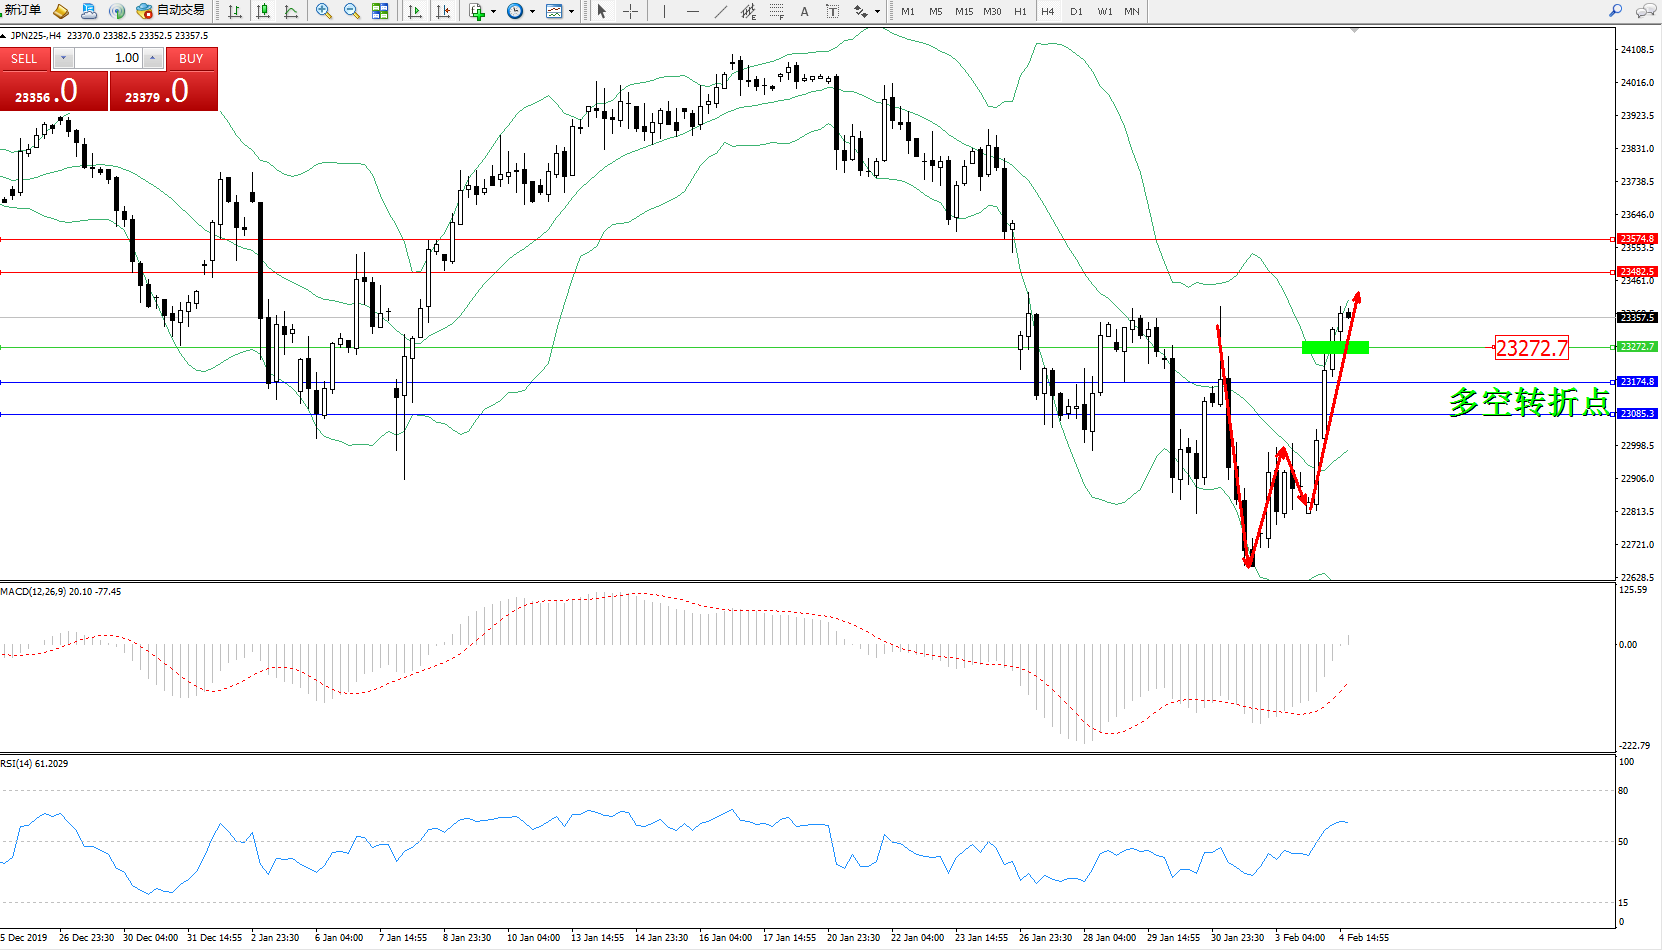The height and width of the screenshot is (950, 1662).
Task: Click the zoom out magnifier icon
Action: pyautogui.click(x=351, y=11)
